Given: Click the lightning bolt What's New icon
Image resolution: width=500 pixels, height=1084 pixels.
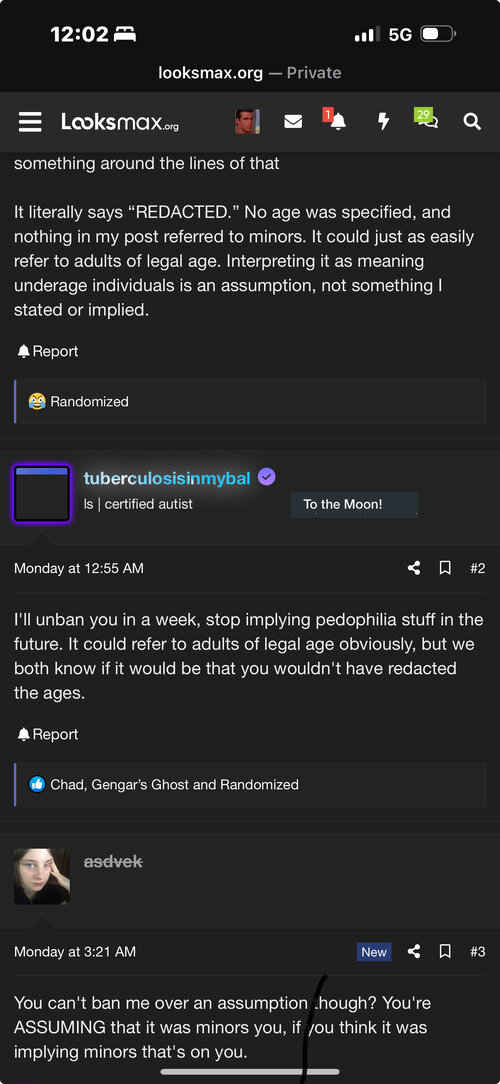Looking at the screenshot, I should click(x=383, y=122).
